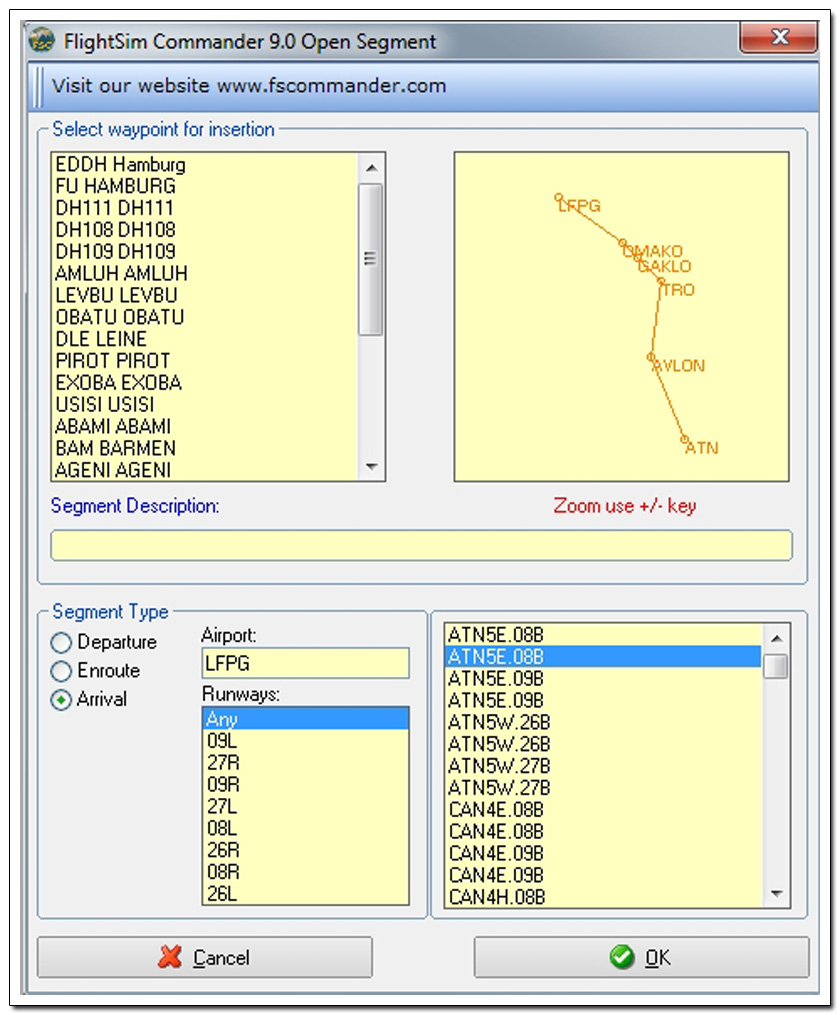
Task: Select waypoint EDDH Hamburg
Action: (204, 164)
